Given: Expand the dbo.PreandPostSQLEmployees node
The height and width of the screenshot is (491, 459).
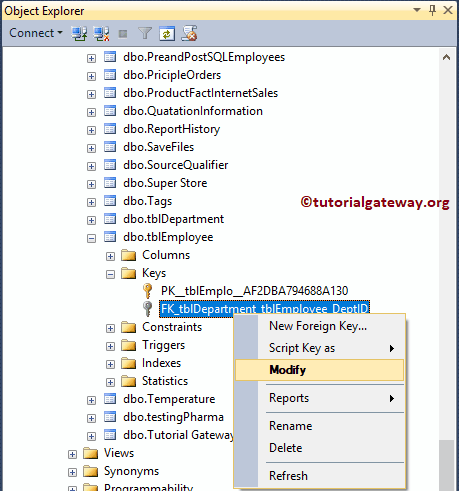Looking at the screenshot, I should click(91, 58).
